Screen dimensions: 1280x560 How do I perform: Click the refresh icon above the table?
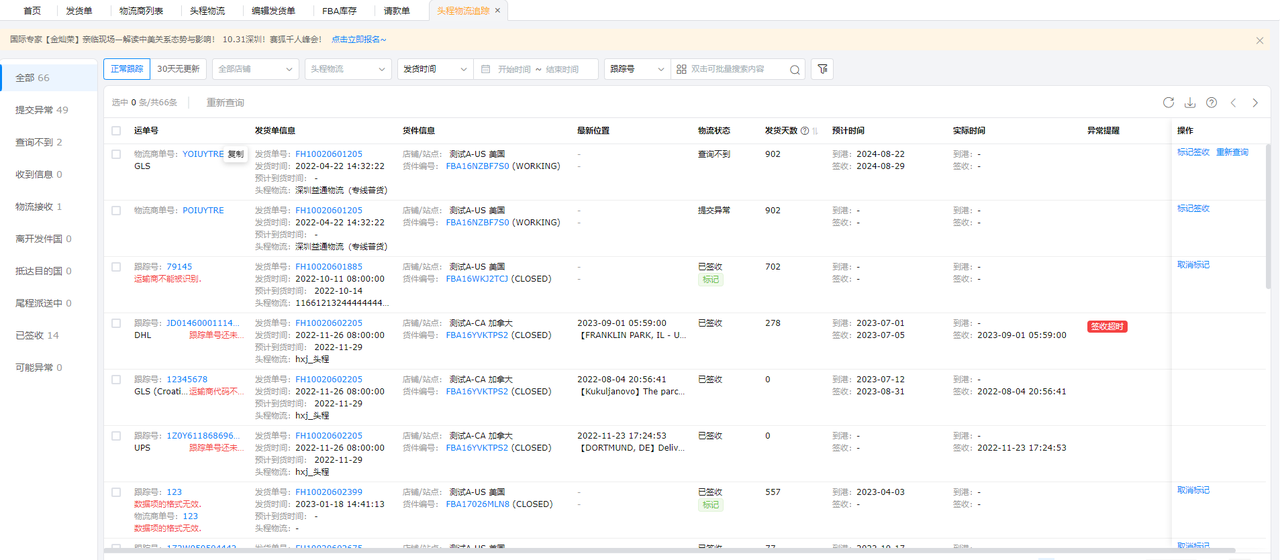1168,103
